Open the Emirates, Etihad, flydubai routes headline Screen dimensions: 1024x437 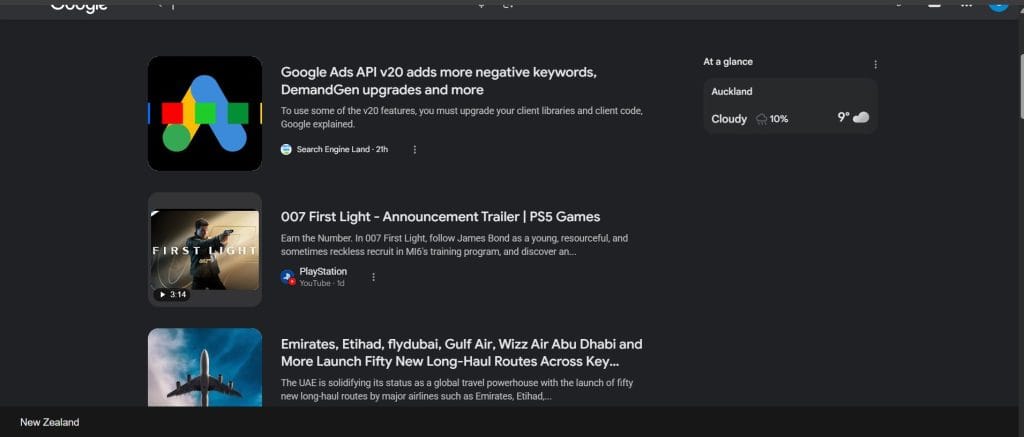click(462, 353)
